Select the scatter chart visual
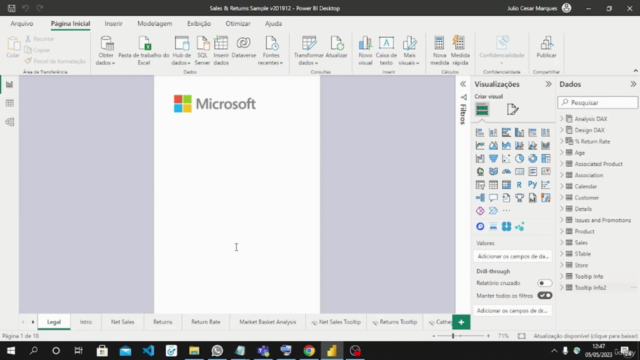Viewport: 640px width, 360px height. [506, 158]
